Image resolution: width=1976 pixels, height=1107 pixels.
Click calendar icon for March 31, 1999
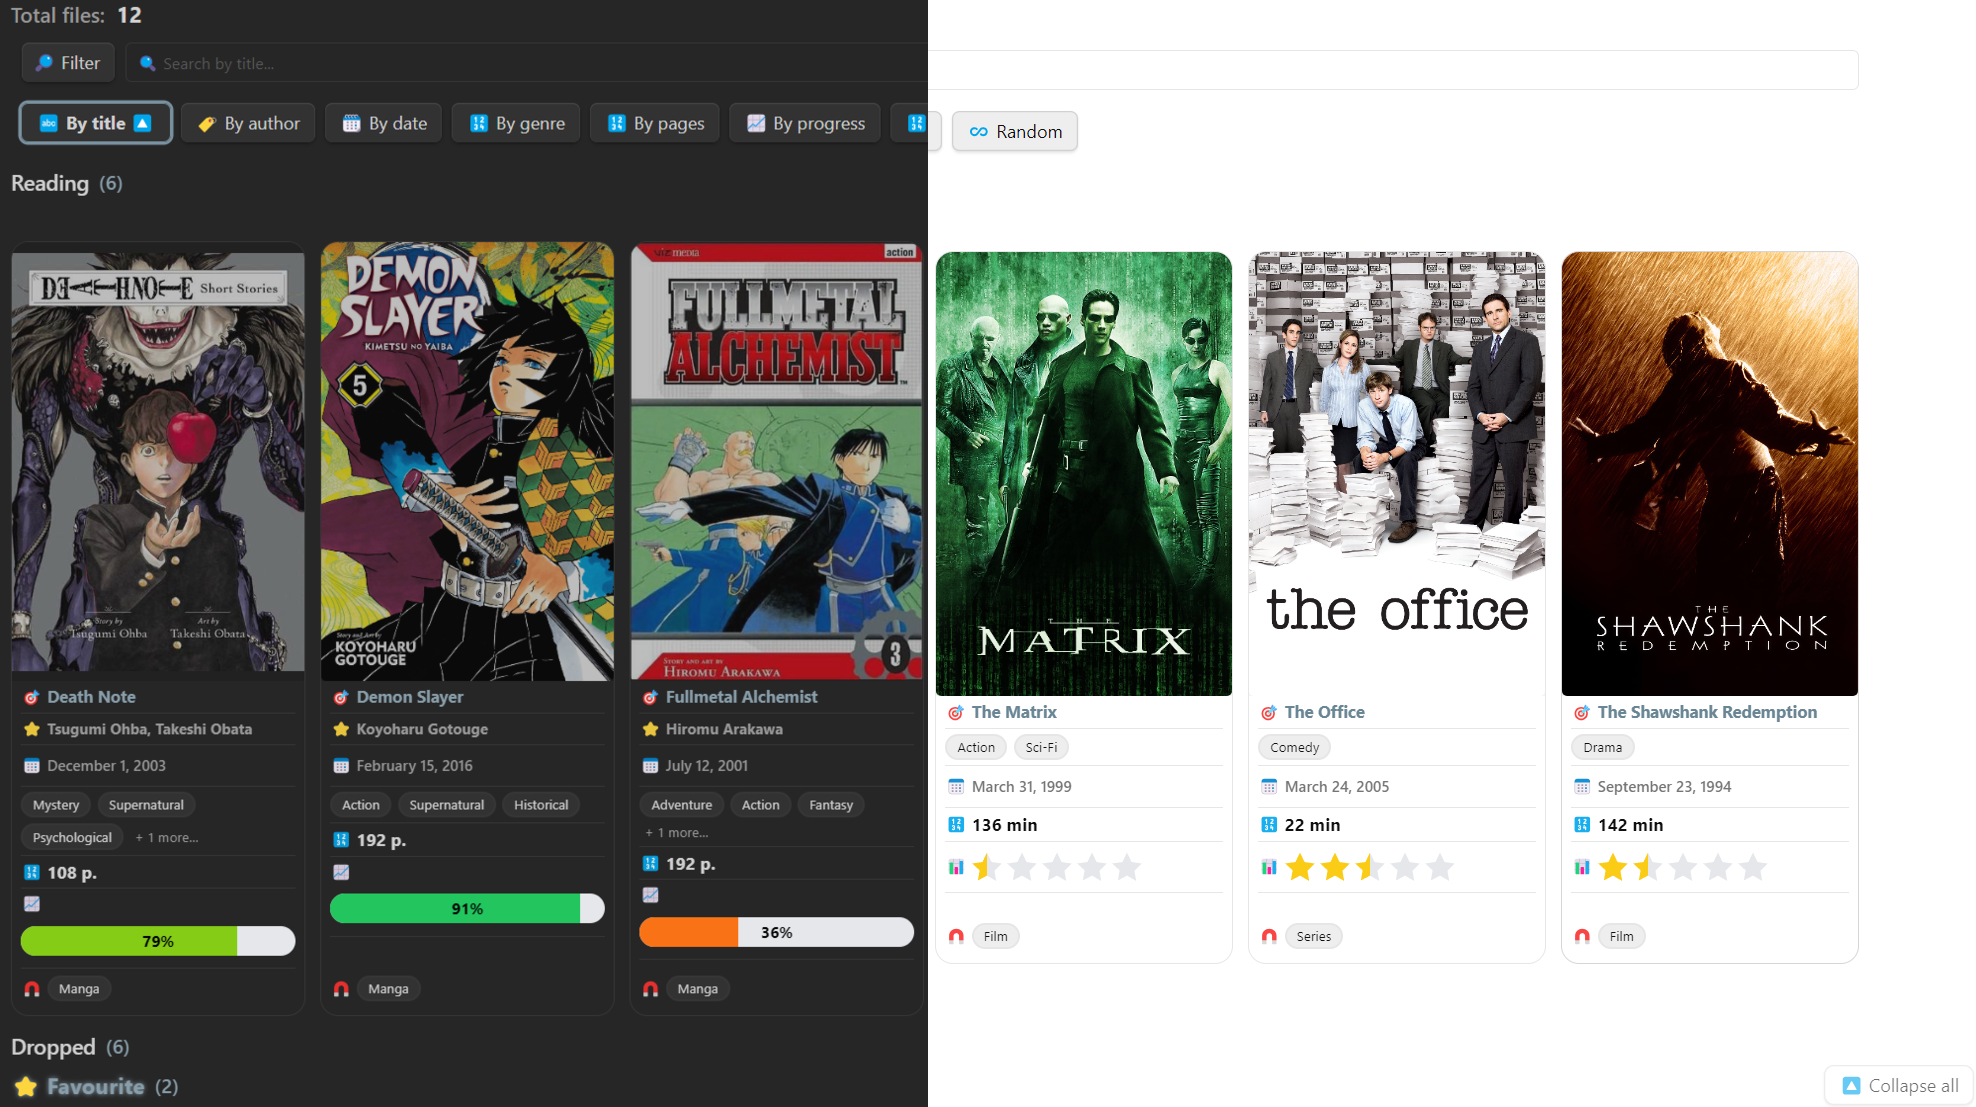click(x=956, y=787)
